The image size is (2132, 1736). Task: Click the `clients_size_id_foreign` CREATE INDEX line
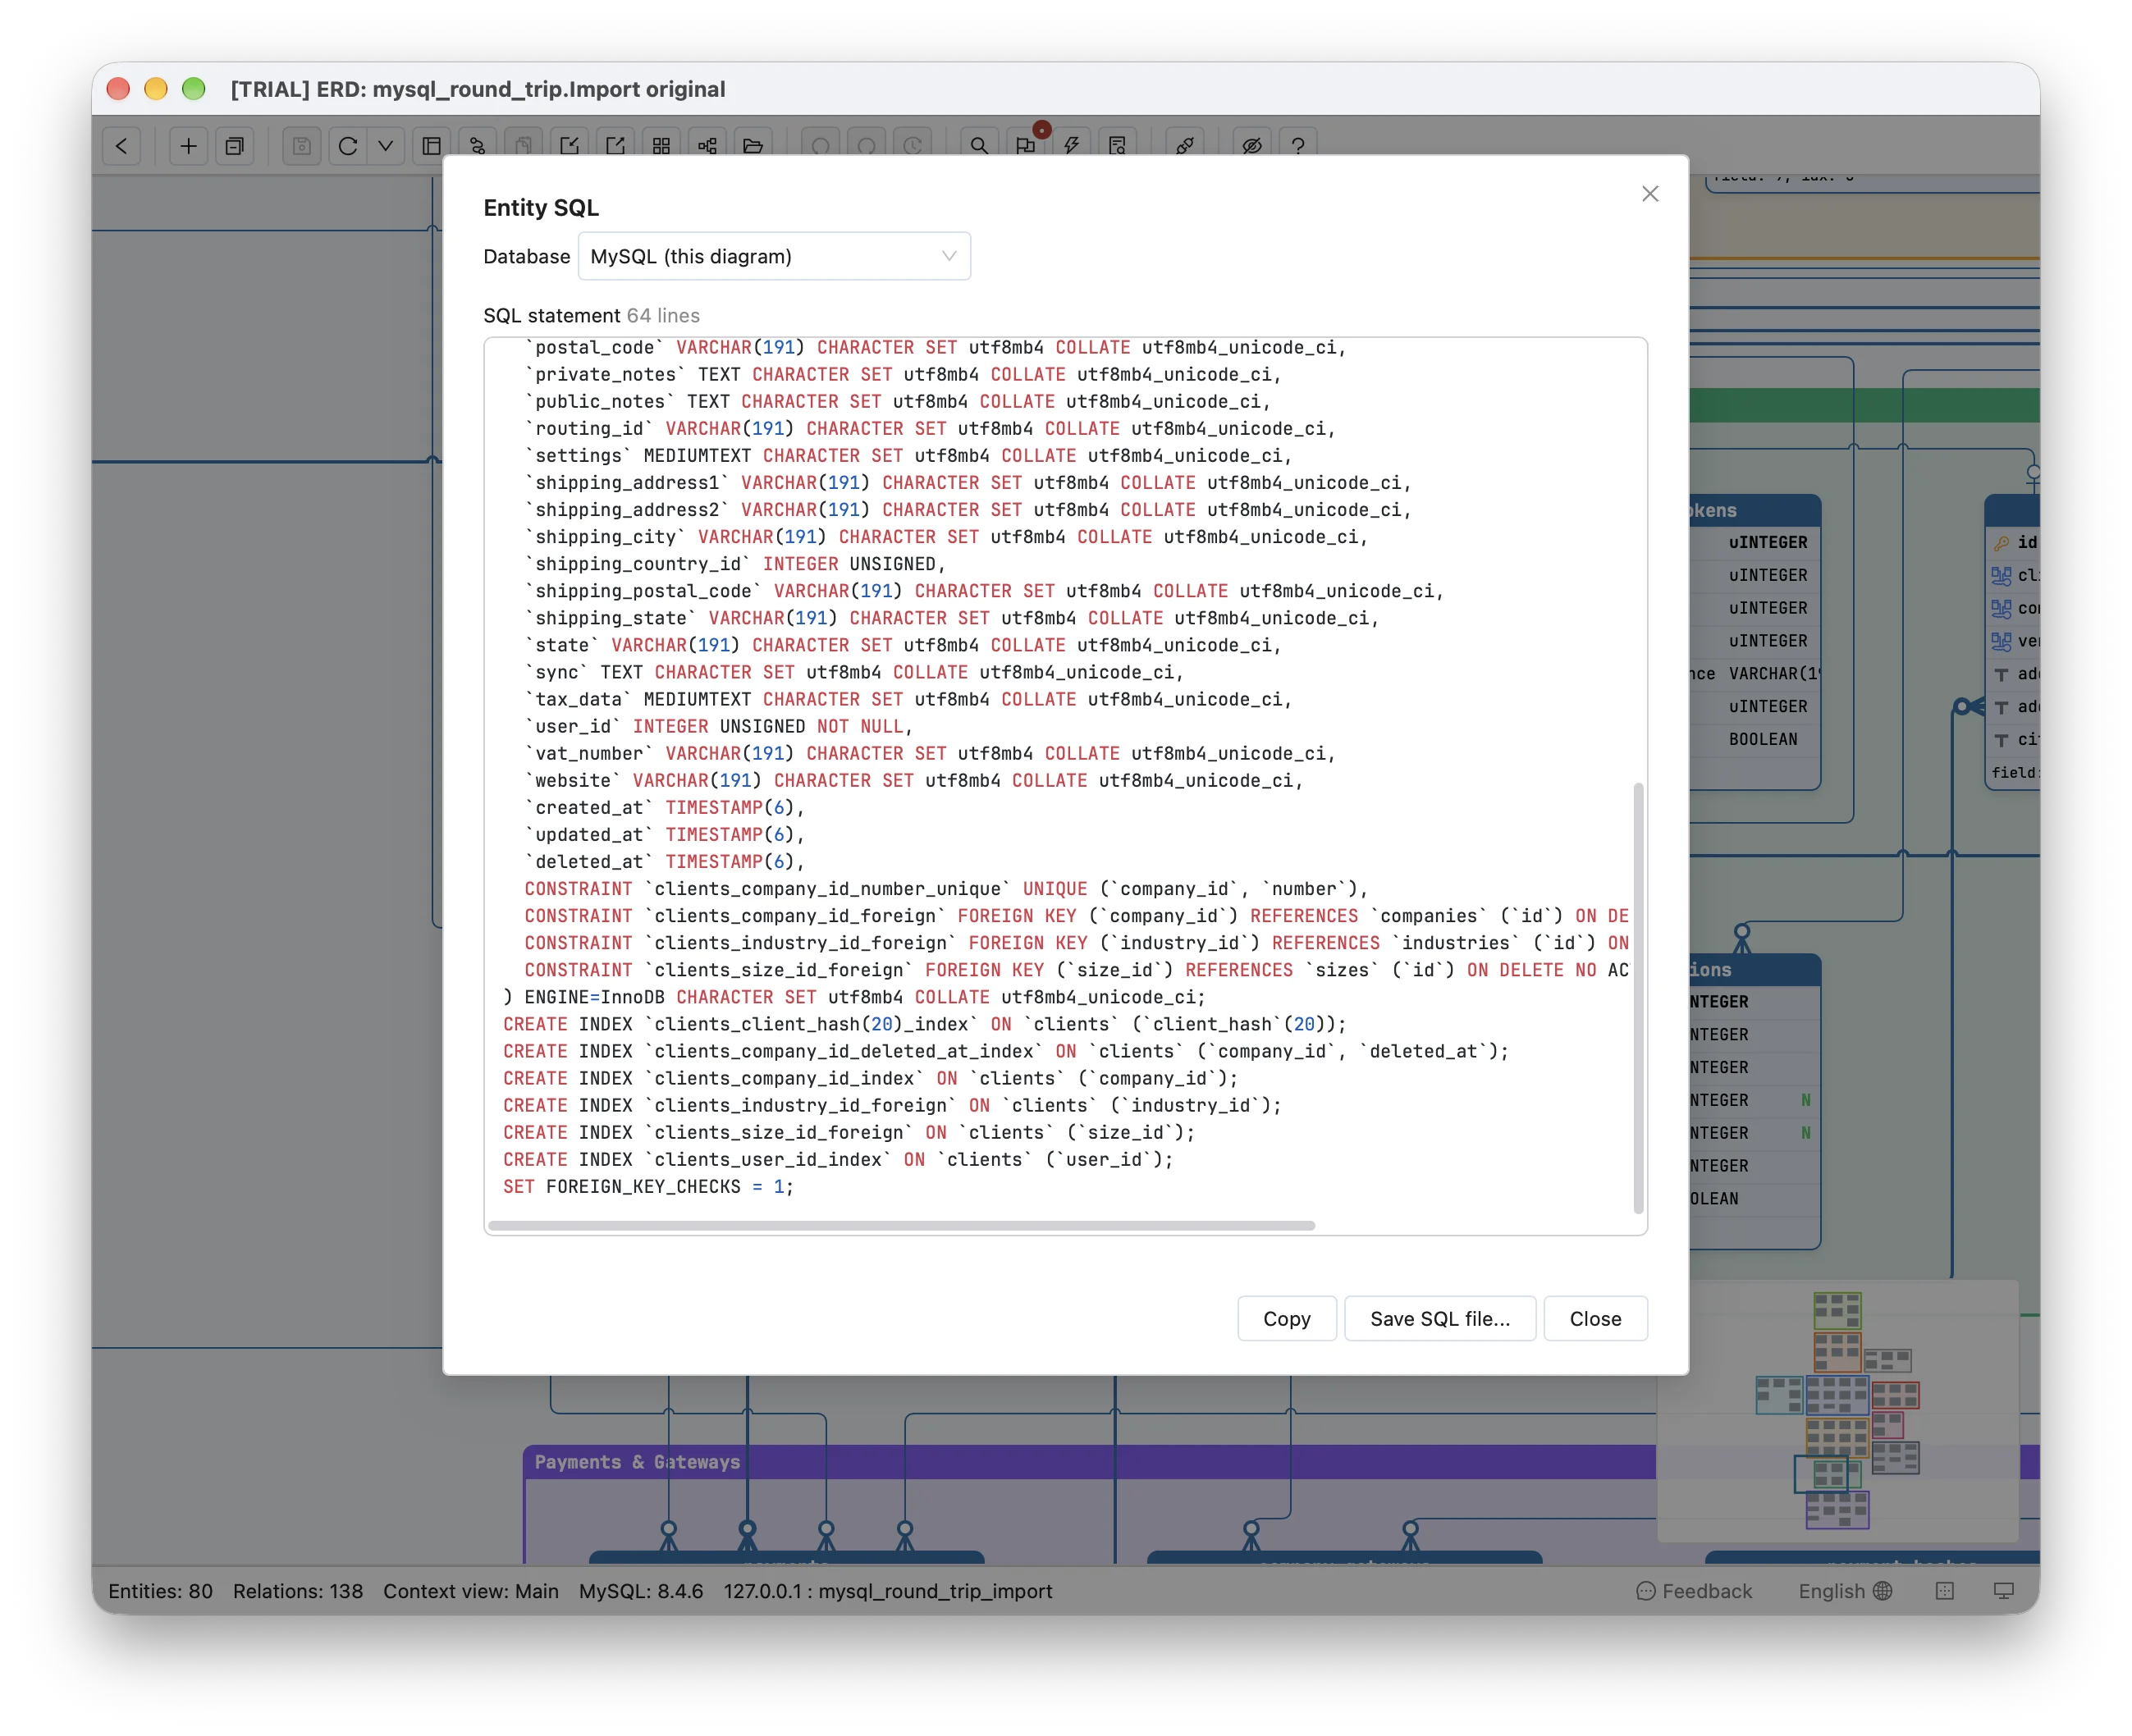[x=849, y=1133]
